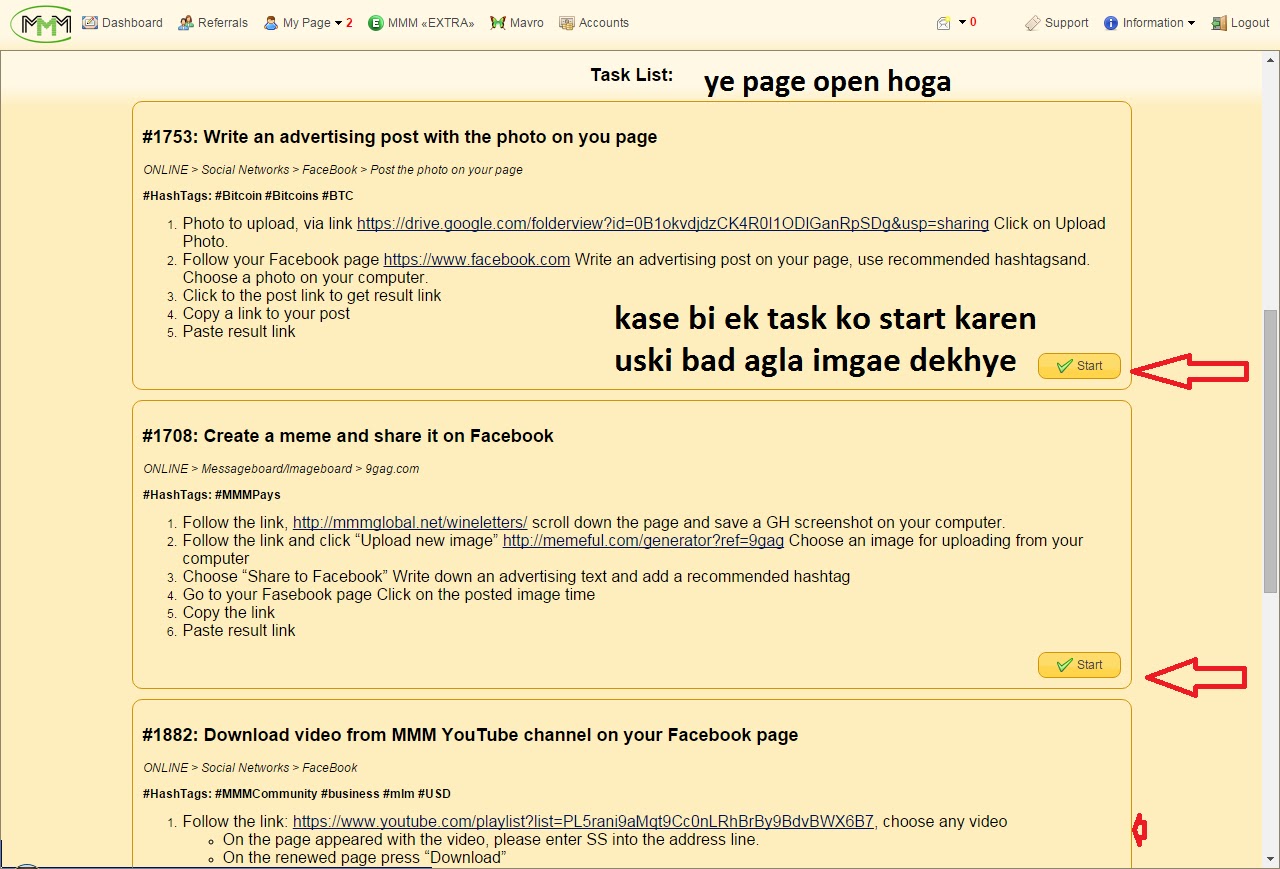Click Logout text in navbar
Screen dimensions: 1280x869
pos(1250,23)
